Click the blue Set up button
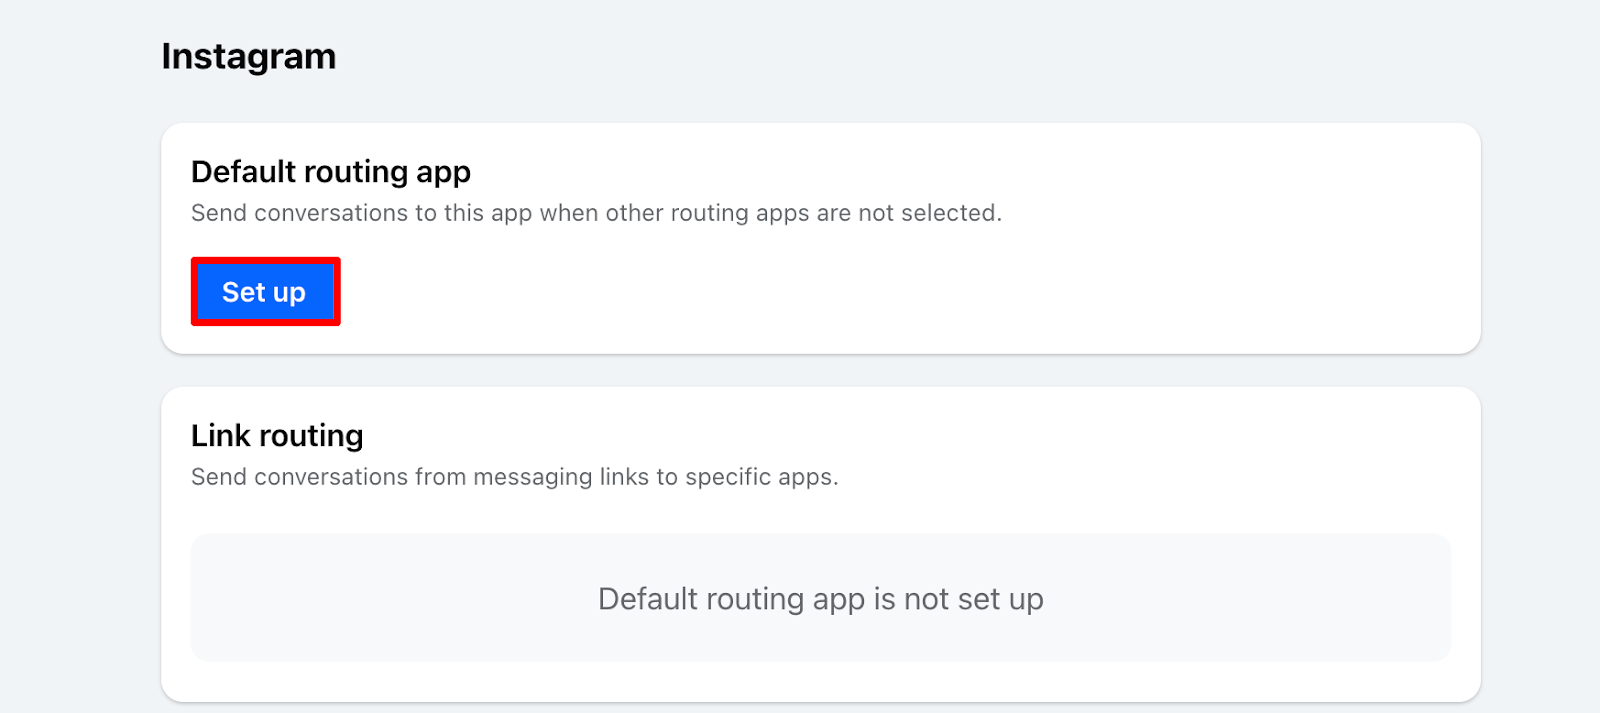The height and width of the screenshot is (713, 1600). tap(264, 292)
